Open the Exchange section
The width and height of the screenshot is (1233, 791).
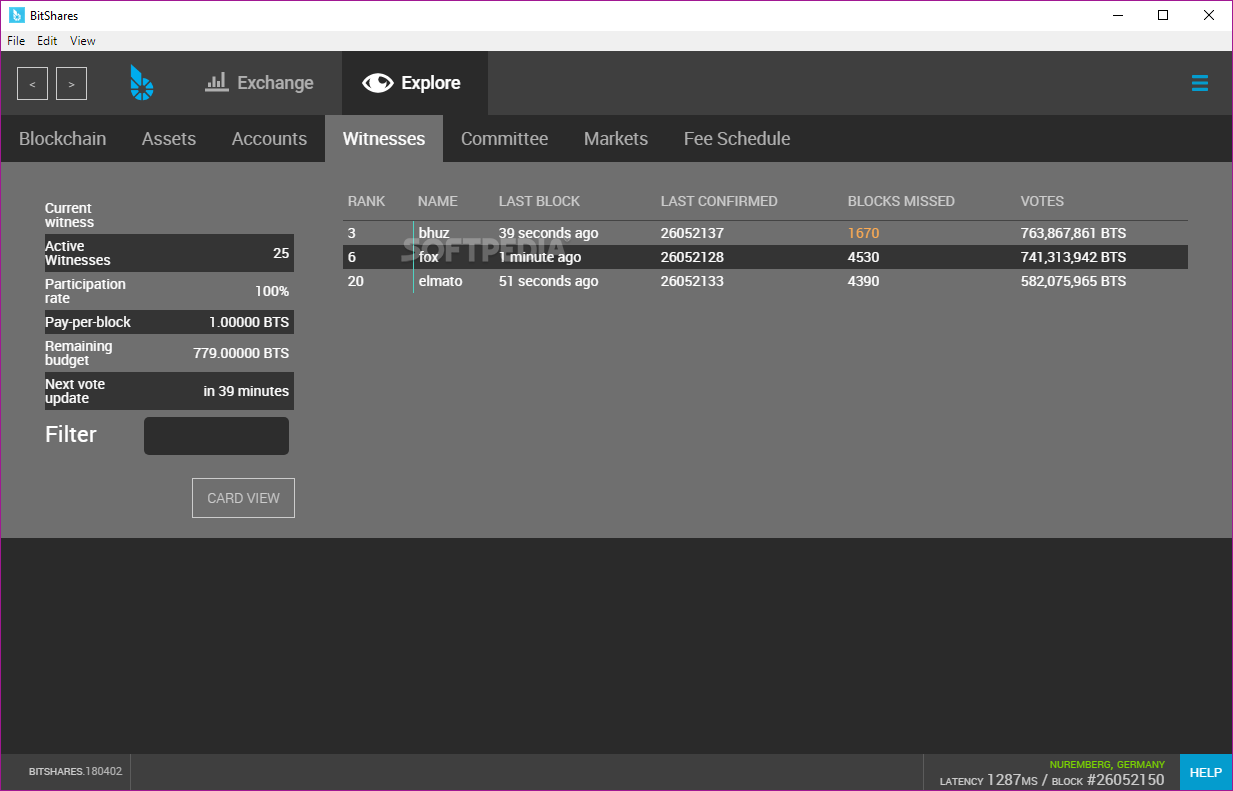pos(259,83)
